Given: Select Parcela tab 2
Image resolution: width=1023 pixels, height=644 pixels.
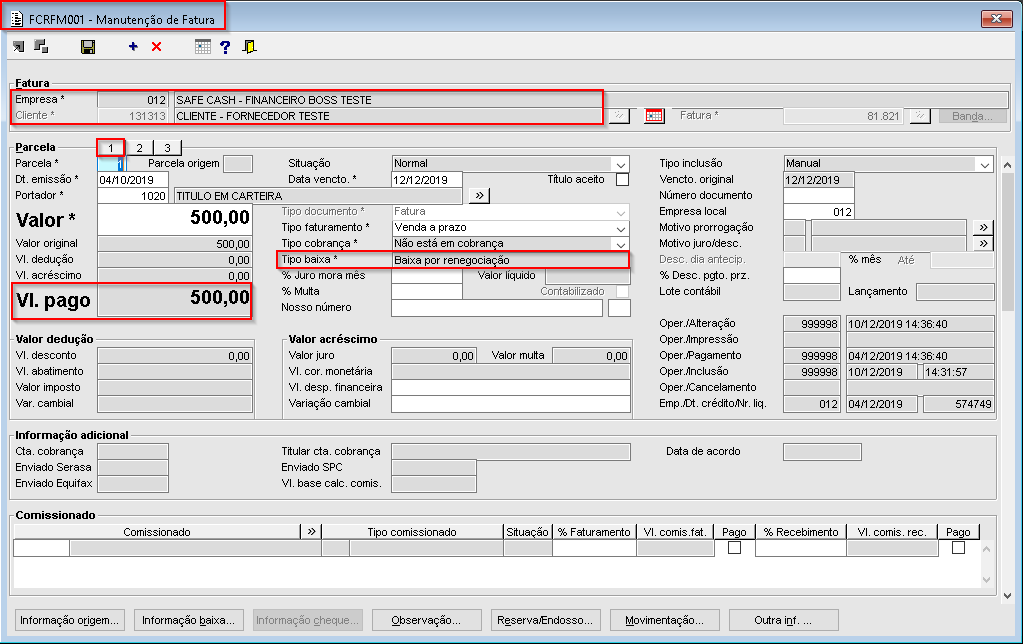Looking at the screenshot, I should 139,147.
